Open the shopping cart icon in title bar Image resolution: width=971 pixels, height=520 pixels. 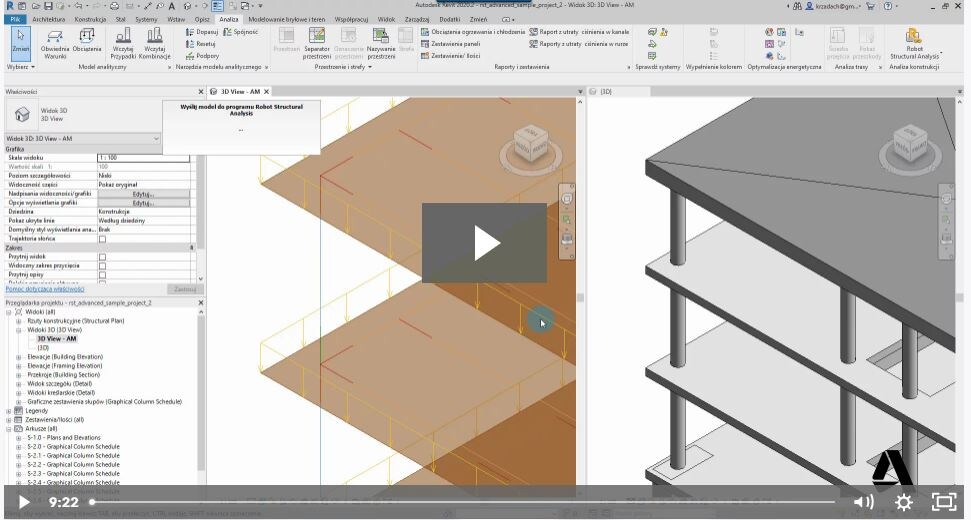coord(870,6)
